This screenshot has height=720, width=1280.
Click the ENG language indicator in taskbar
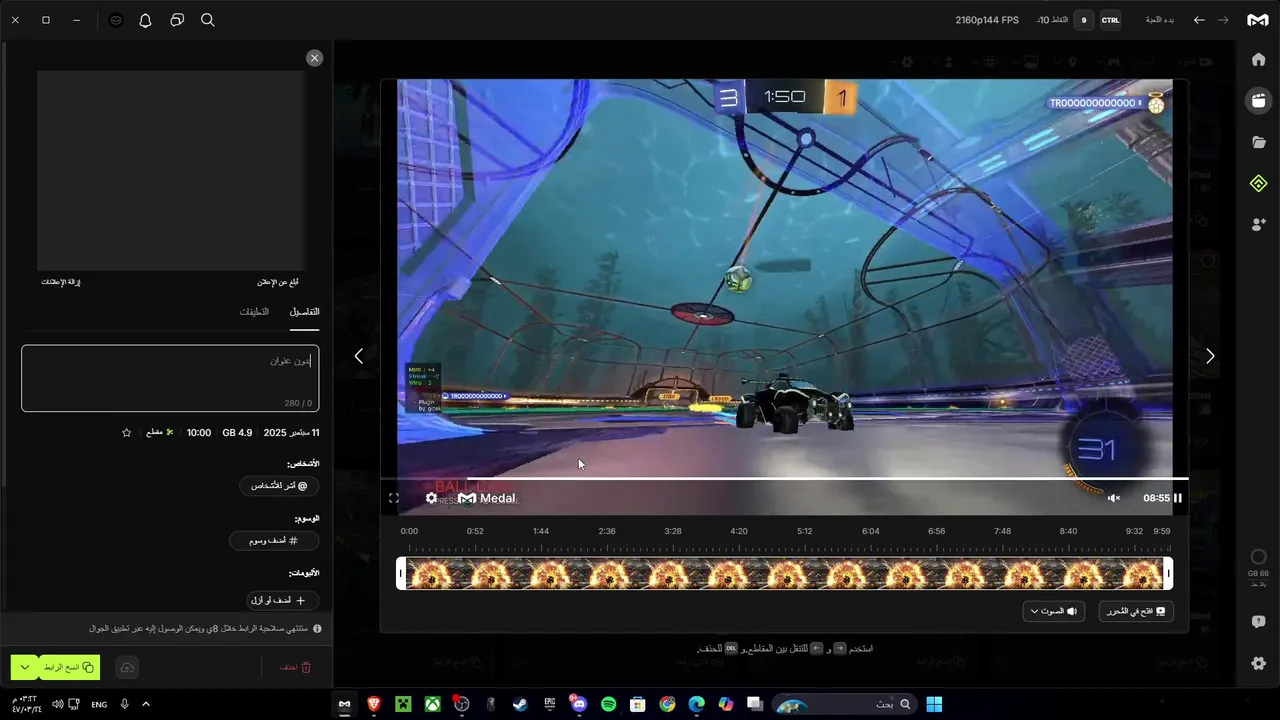99,704
